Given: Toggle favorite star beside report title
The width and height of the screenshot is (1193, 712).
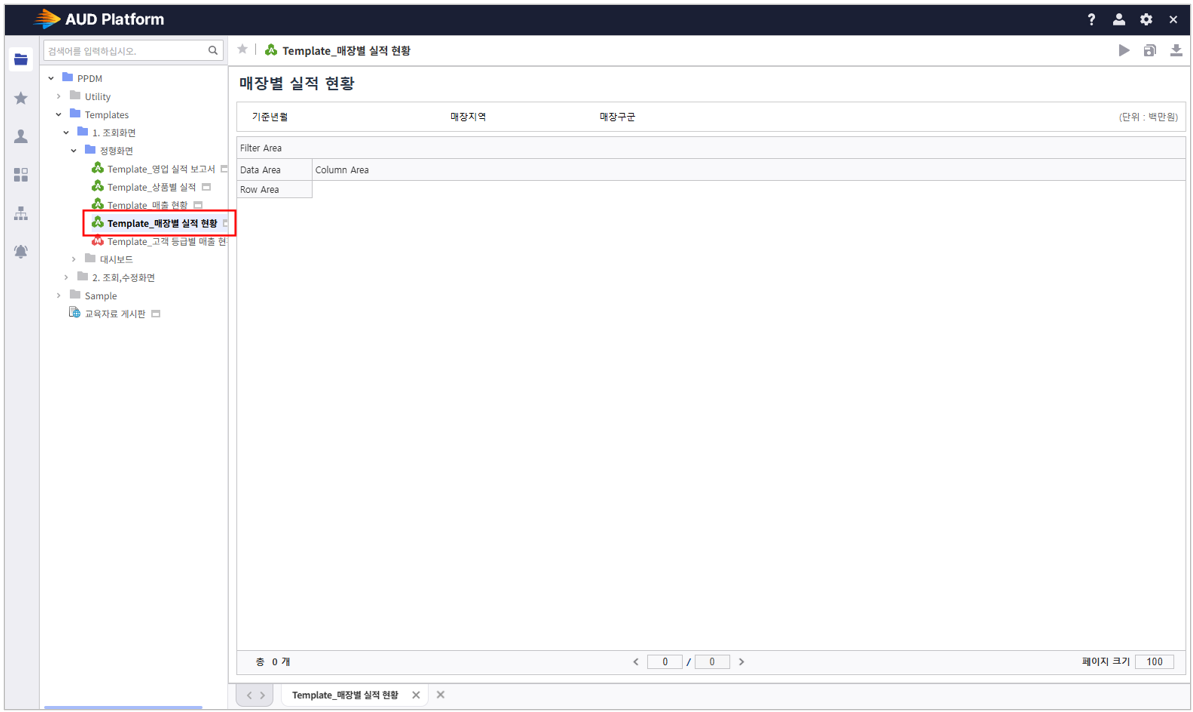Looking at the screenshot, I should point(242,49).
